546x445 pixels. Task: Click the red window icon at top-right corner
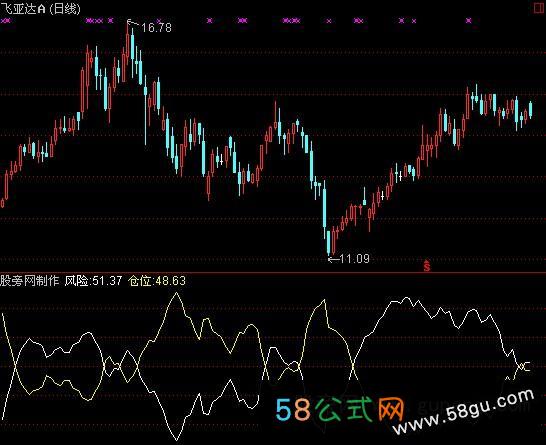[539, 8]
